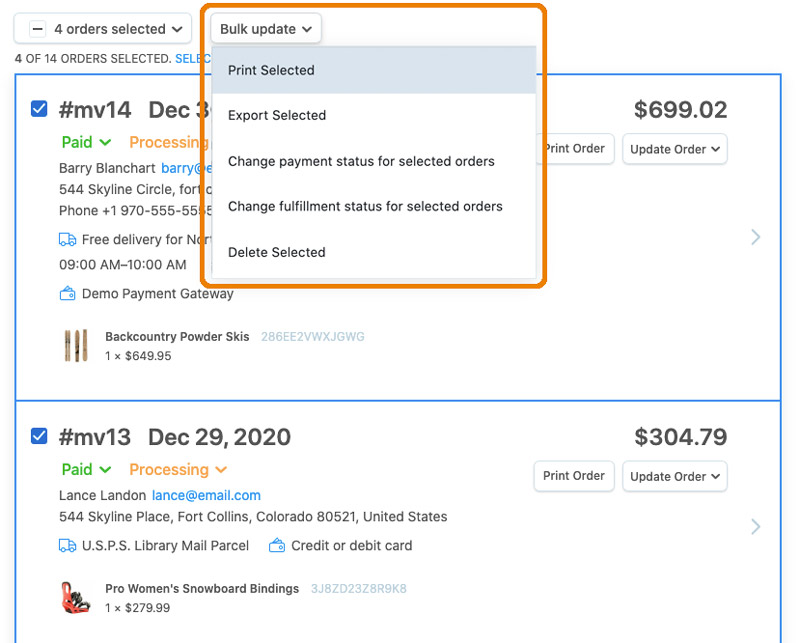Click the delivery truck icon on order #mv14

click(68, 240)
